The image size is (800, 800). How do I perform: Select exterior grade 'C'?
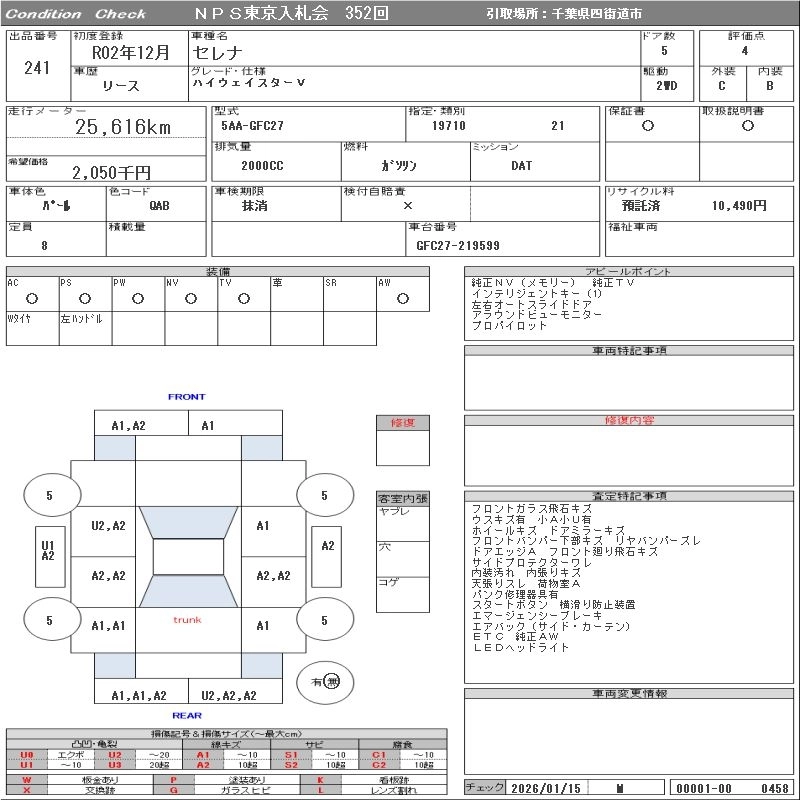click(721, 86)
